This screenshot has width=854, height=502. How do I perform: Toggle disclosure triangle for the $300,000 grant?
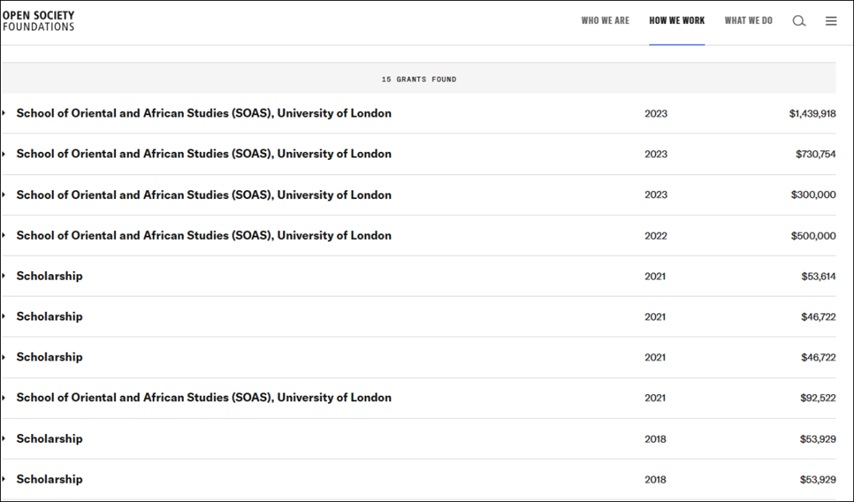4,195
